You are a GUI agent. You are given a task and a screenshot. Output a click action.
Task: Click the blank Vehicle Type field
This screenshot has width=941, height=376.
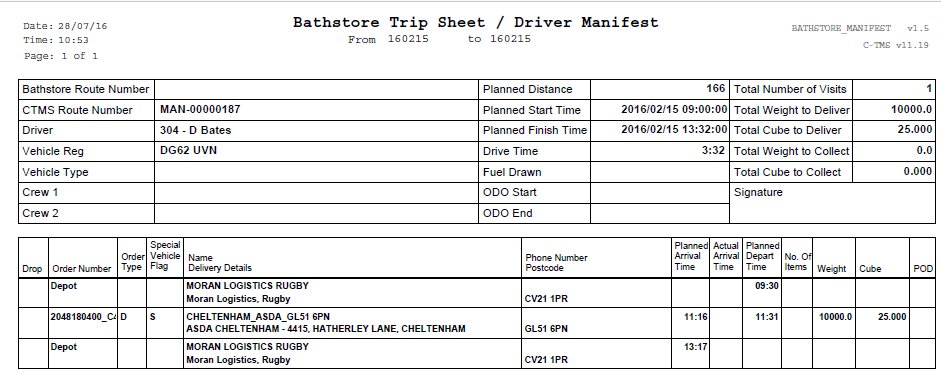click(316, 172)
